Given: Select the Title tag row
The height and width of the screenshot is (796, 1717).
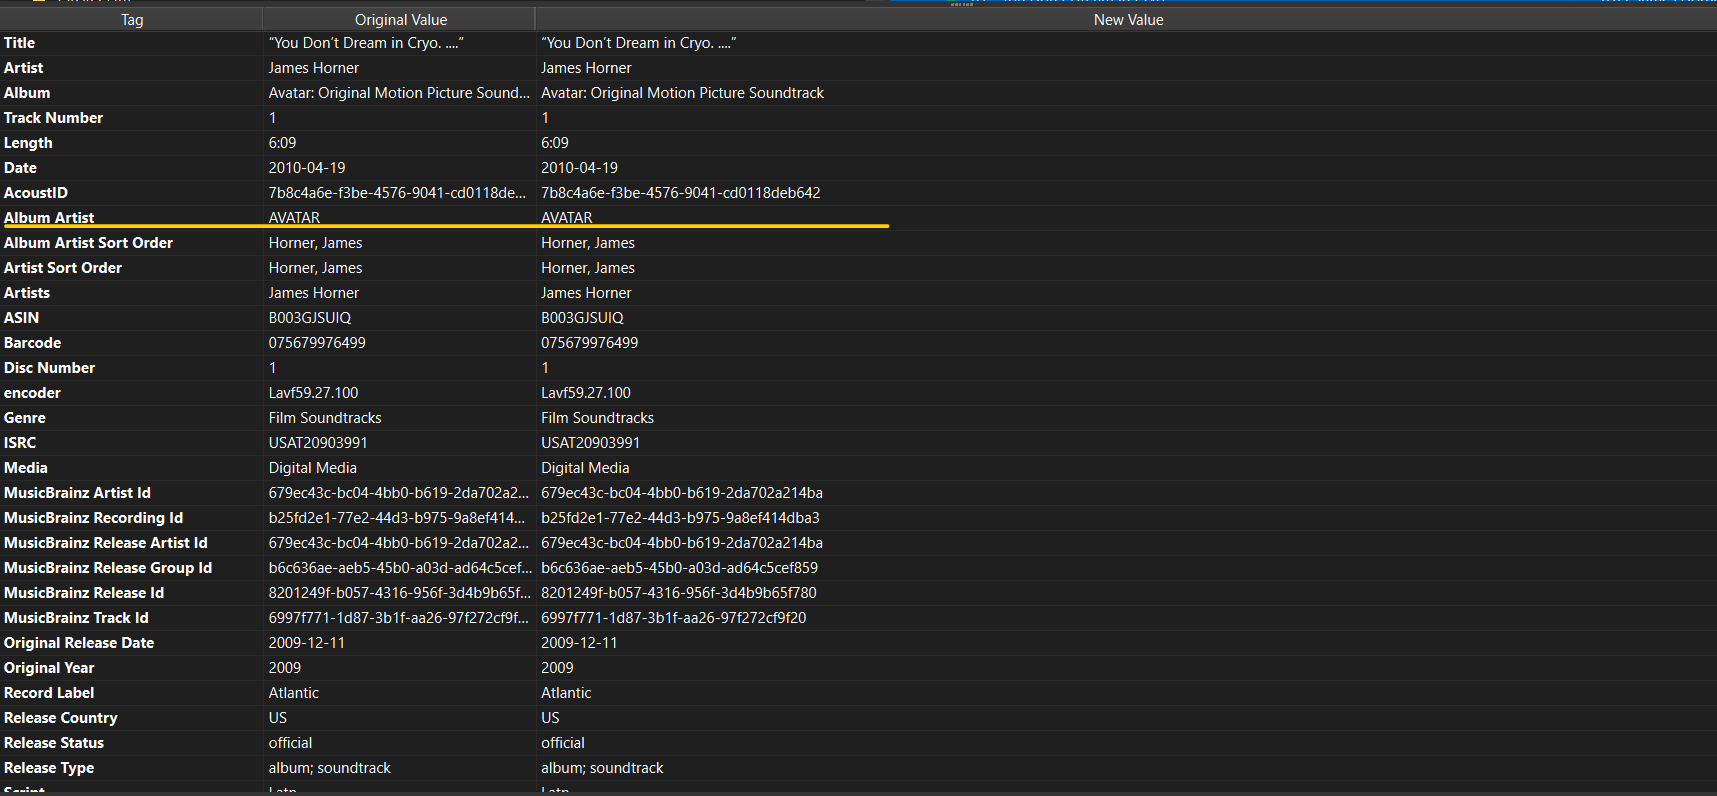Looking at the screenshot, I should pyautogui.click(x=858, y=43).
